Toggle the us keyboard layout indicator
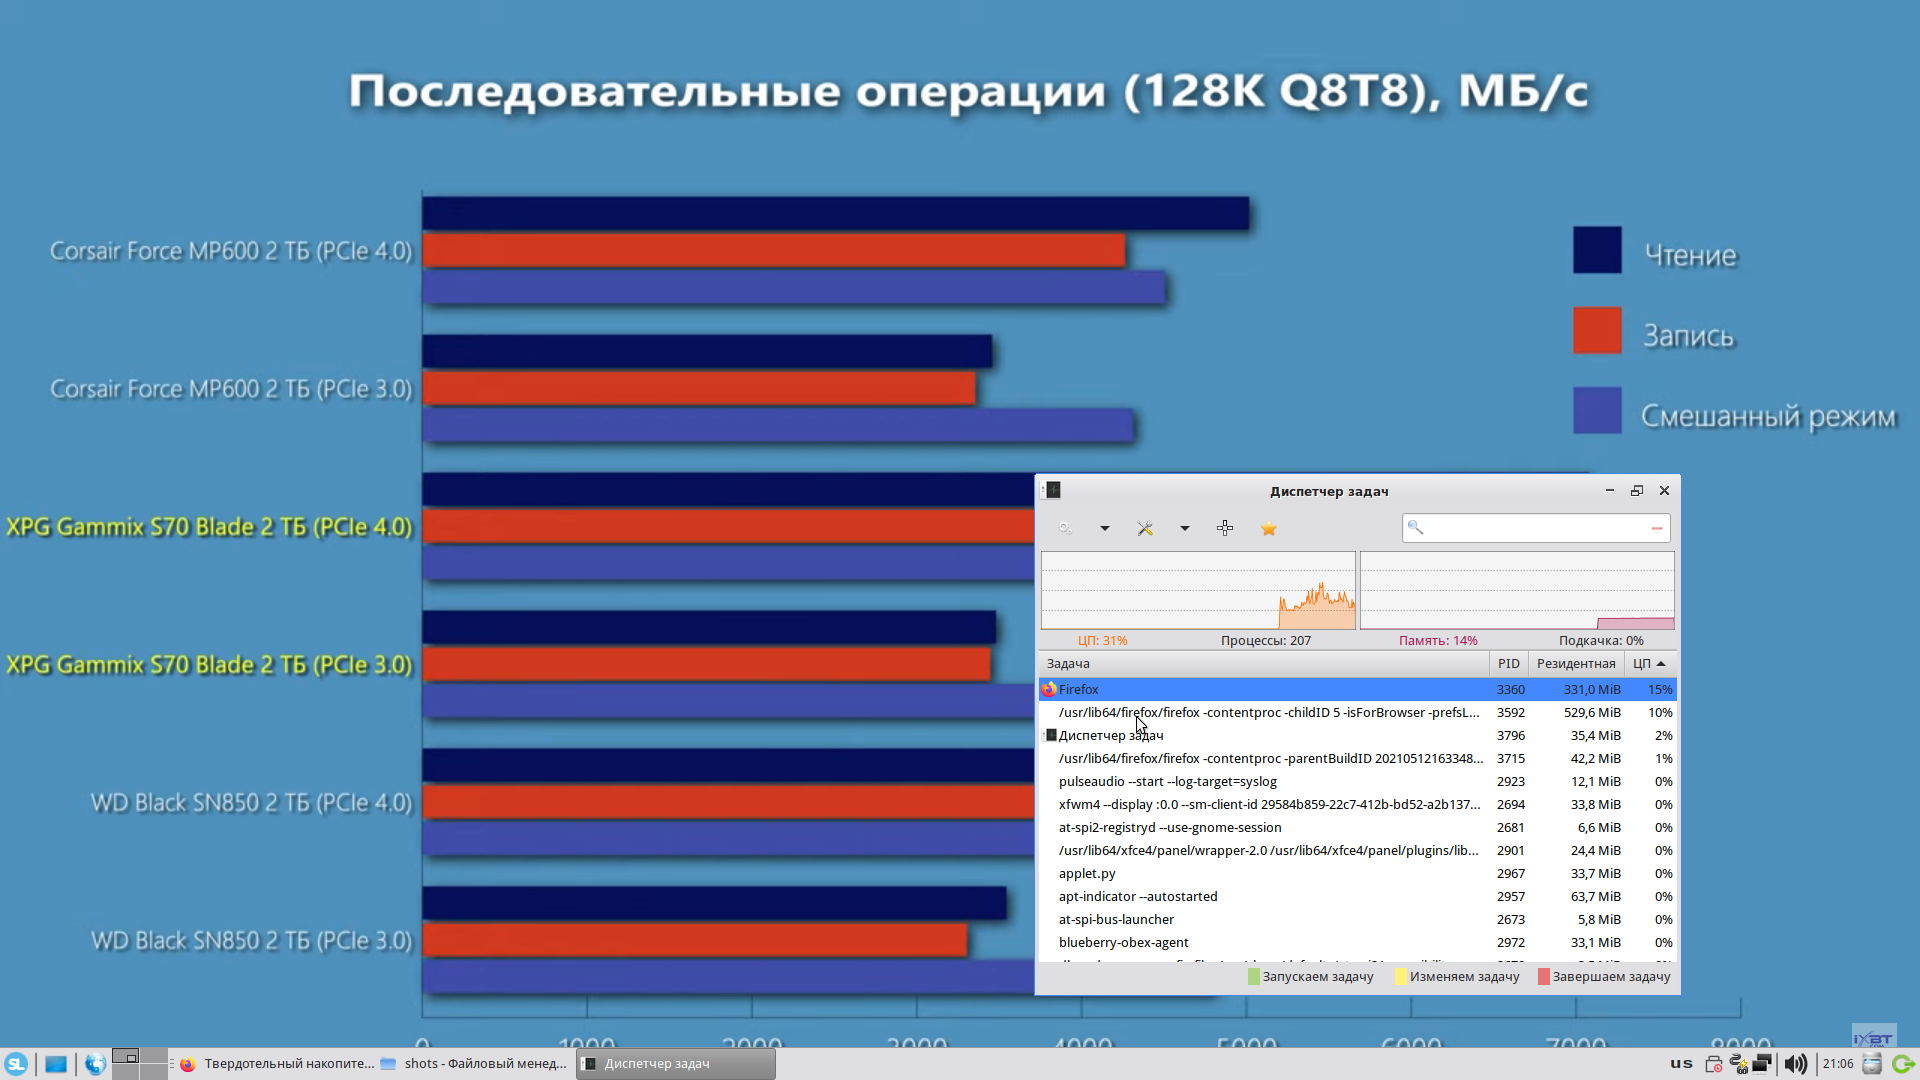This screenshot has height=1080, width=1920. (1681, 1064)
